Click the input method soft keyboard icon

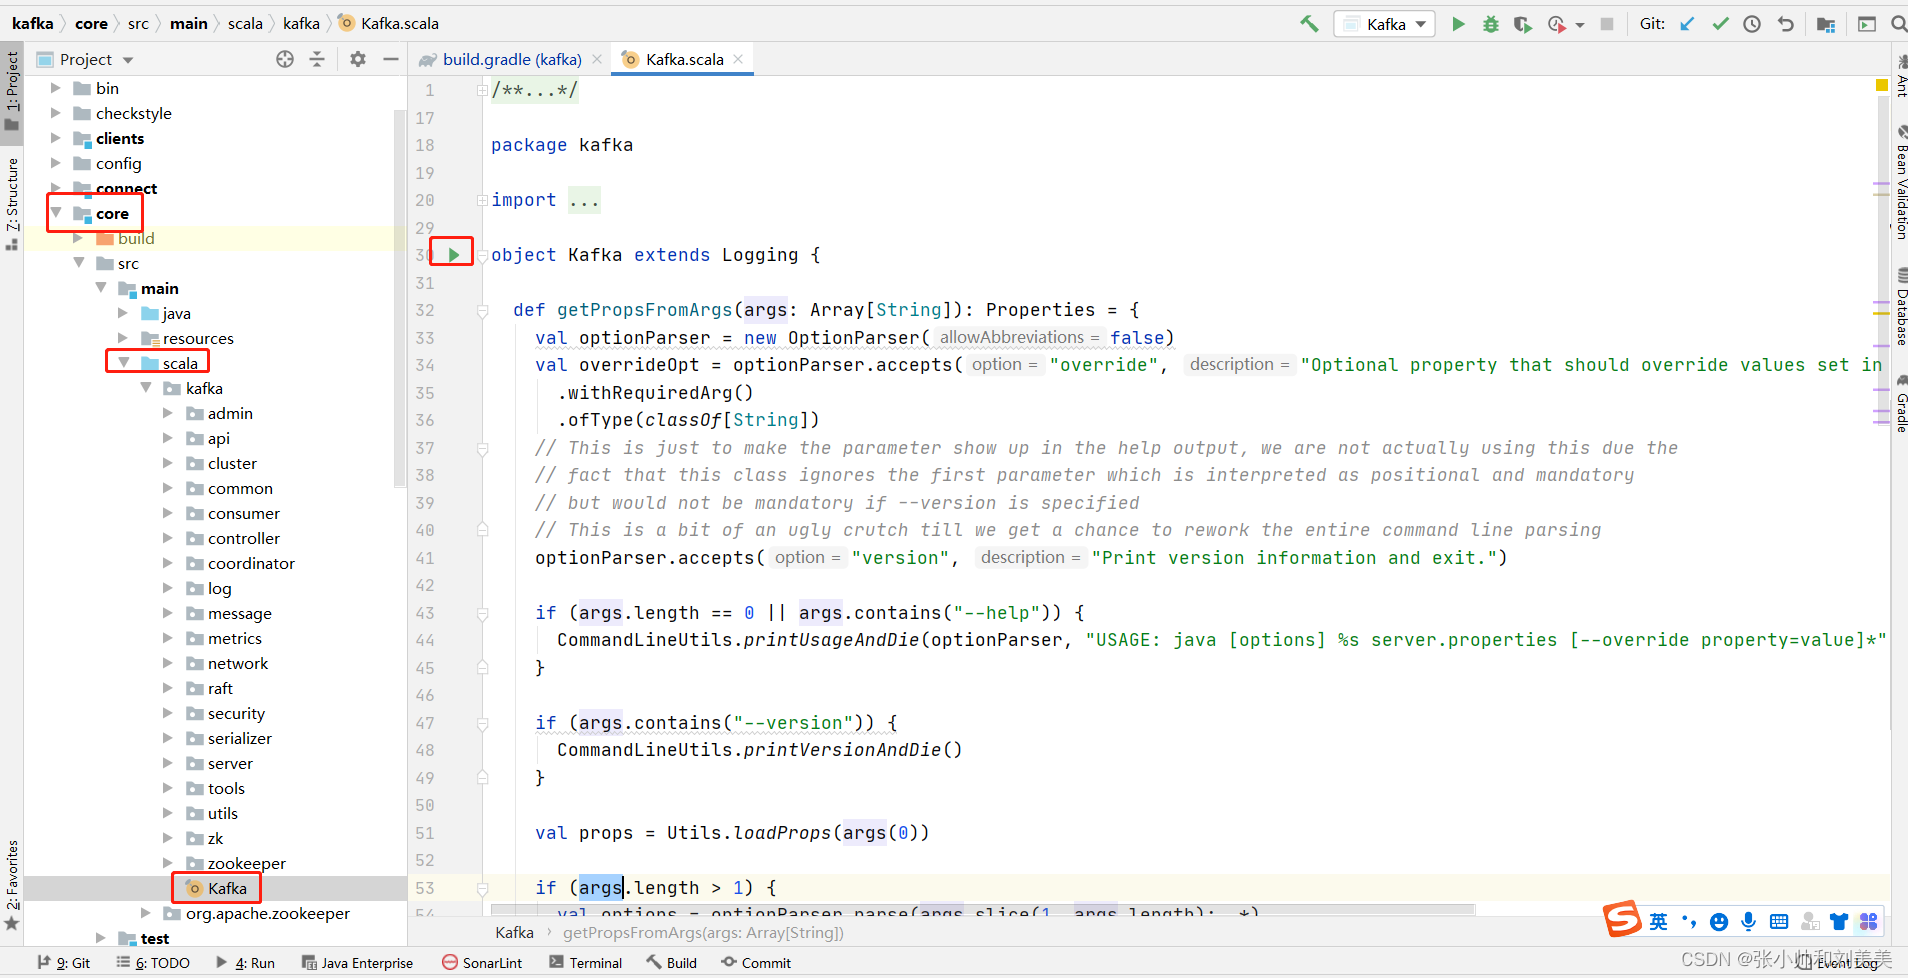1779,921
